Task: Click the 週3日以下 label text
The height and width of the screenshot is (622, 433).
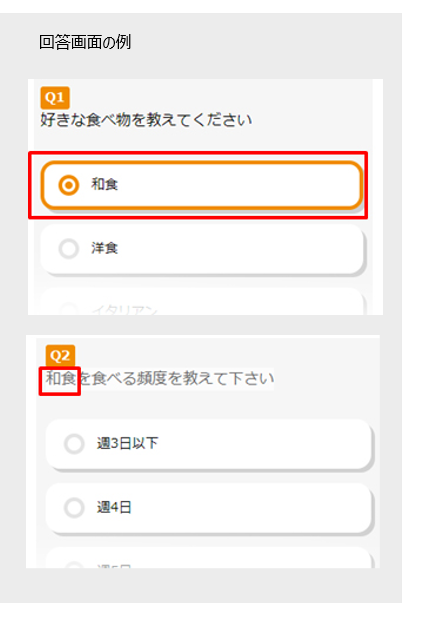Action: tap(127, 443)
